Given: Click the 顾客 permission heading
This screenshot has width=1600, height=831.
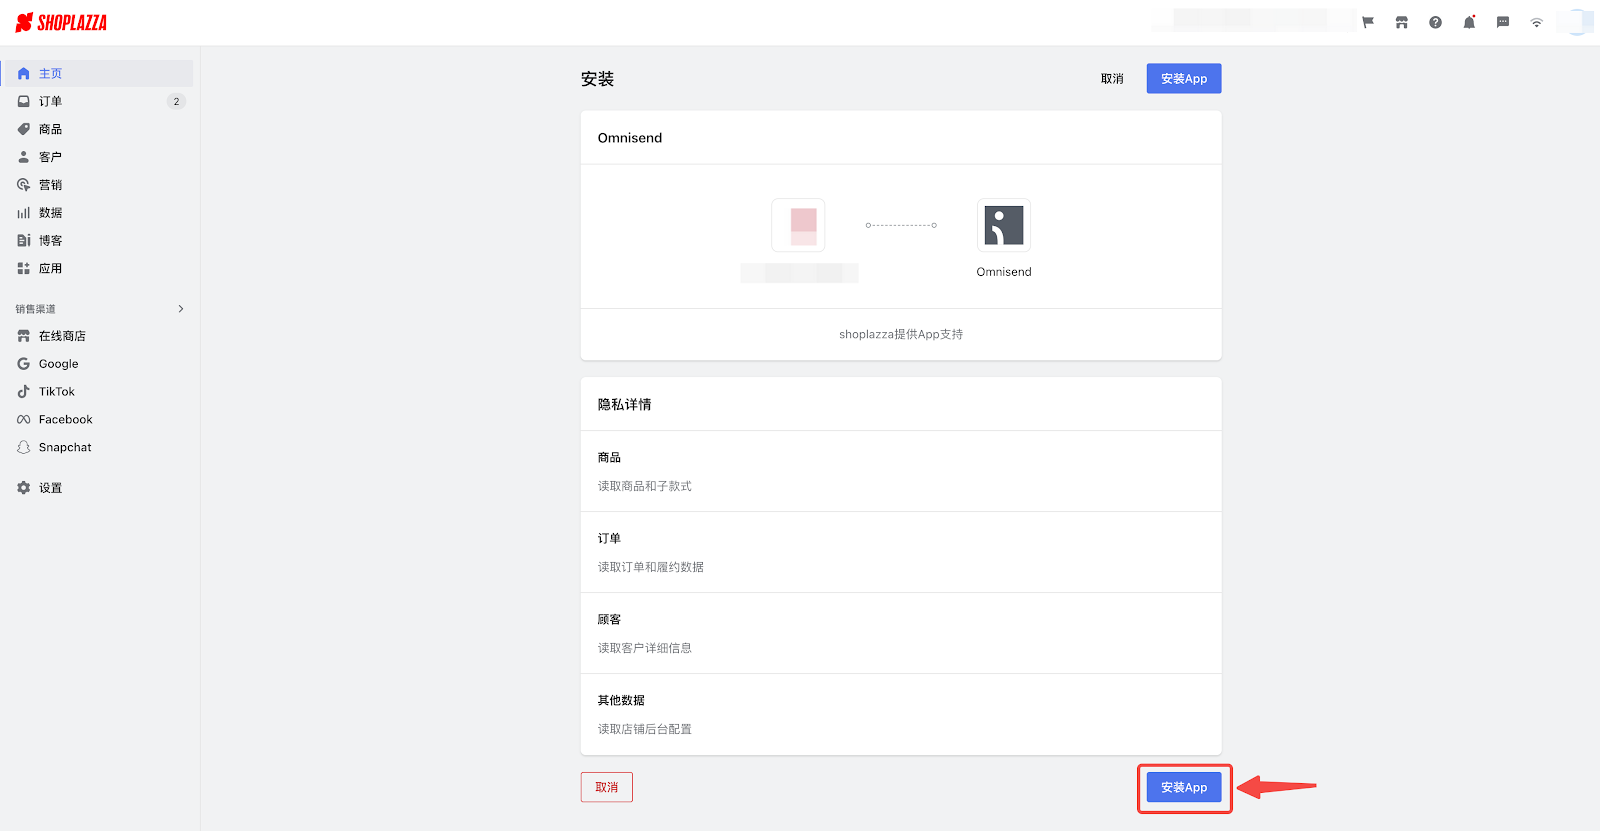Looking at the screenshot, I should tap(610, 619).
